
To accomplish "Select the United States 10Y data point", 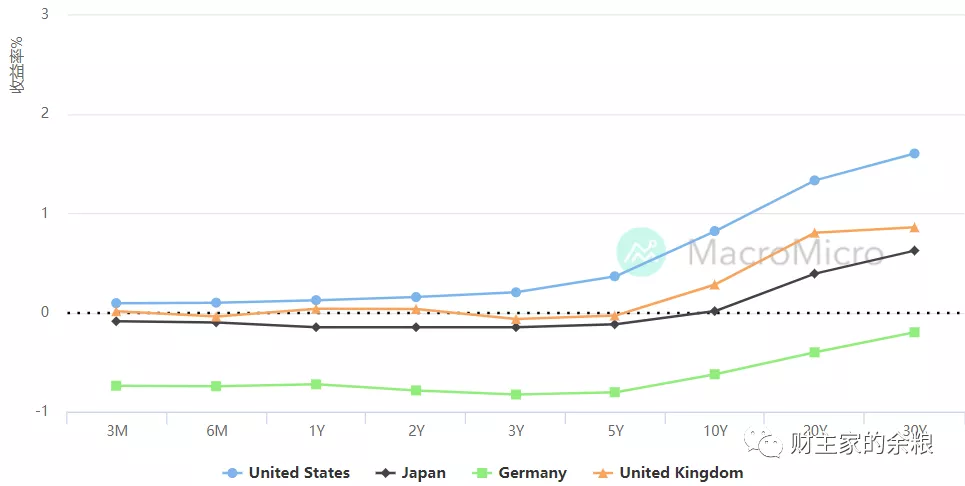I will click(x=714, y=231).
